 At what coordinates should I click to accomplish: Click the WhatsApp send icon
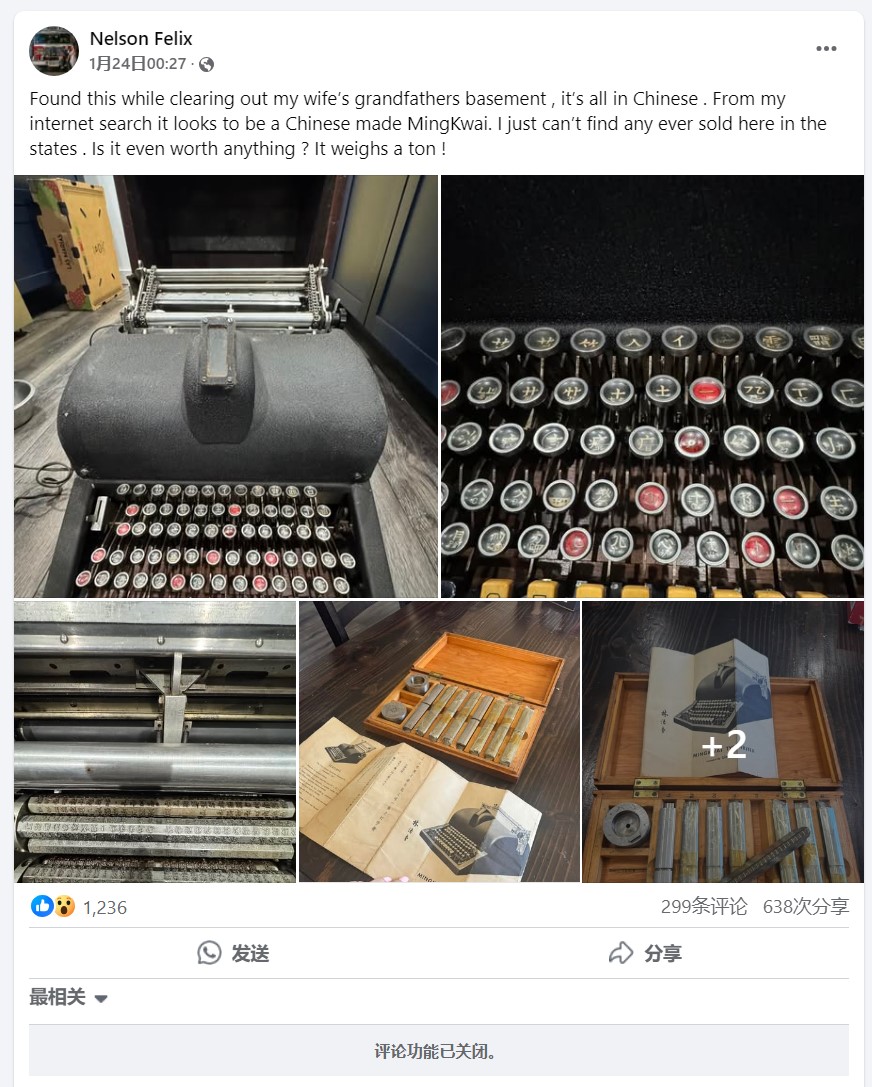(209, 953)
